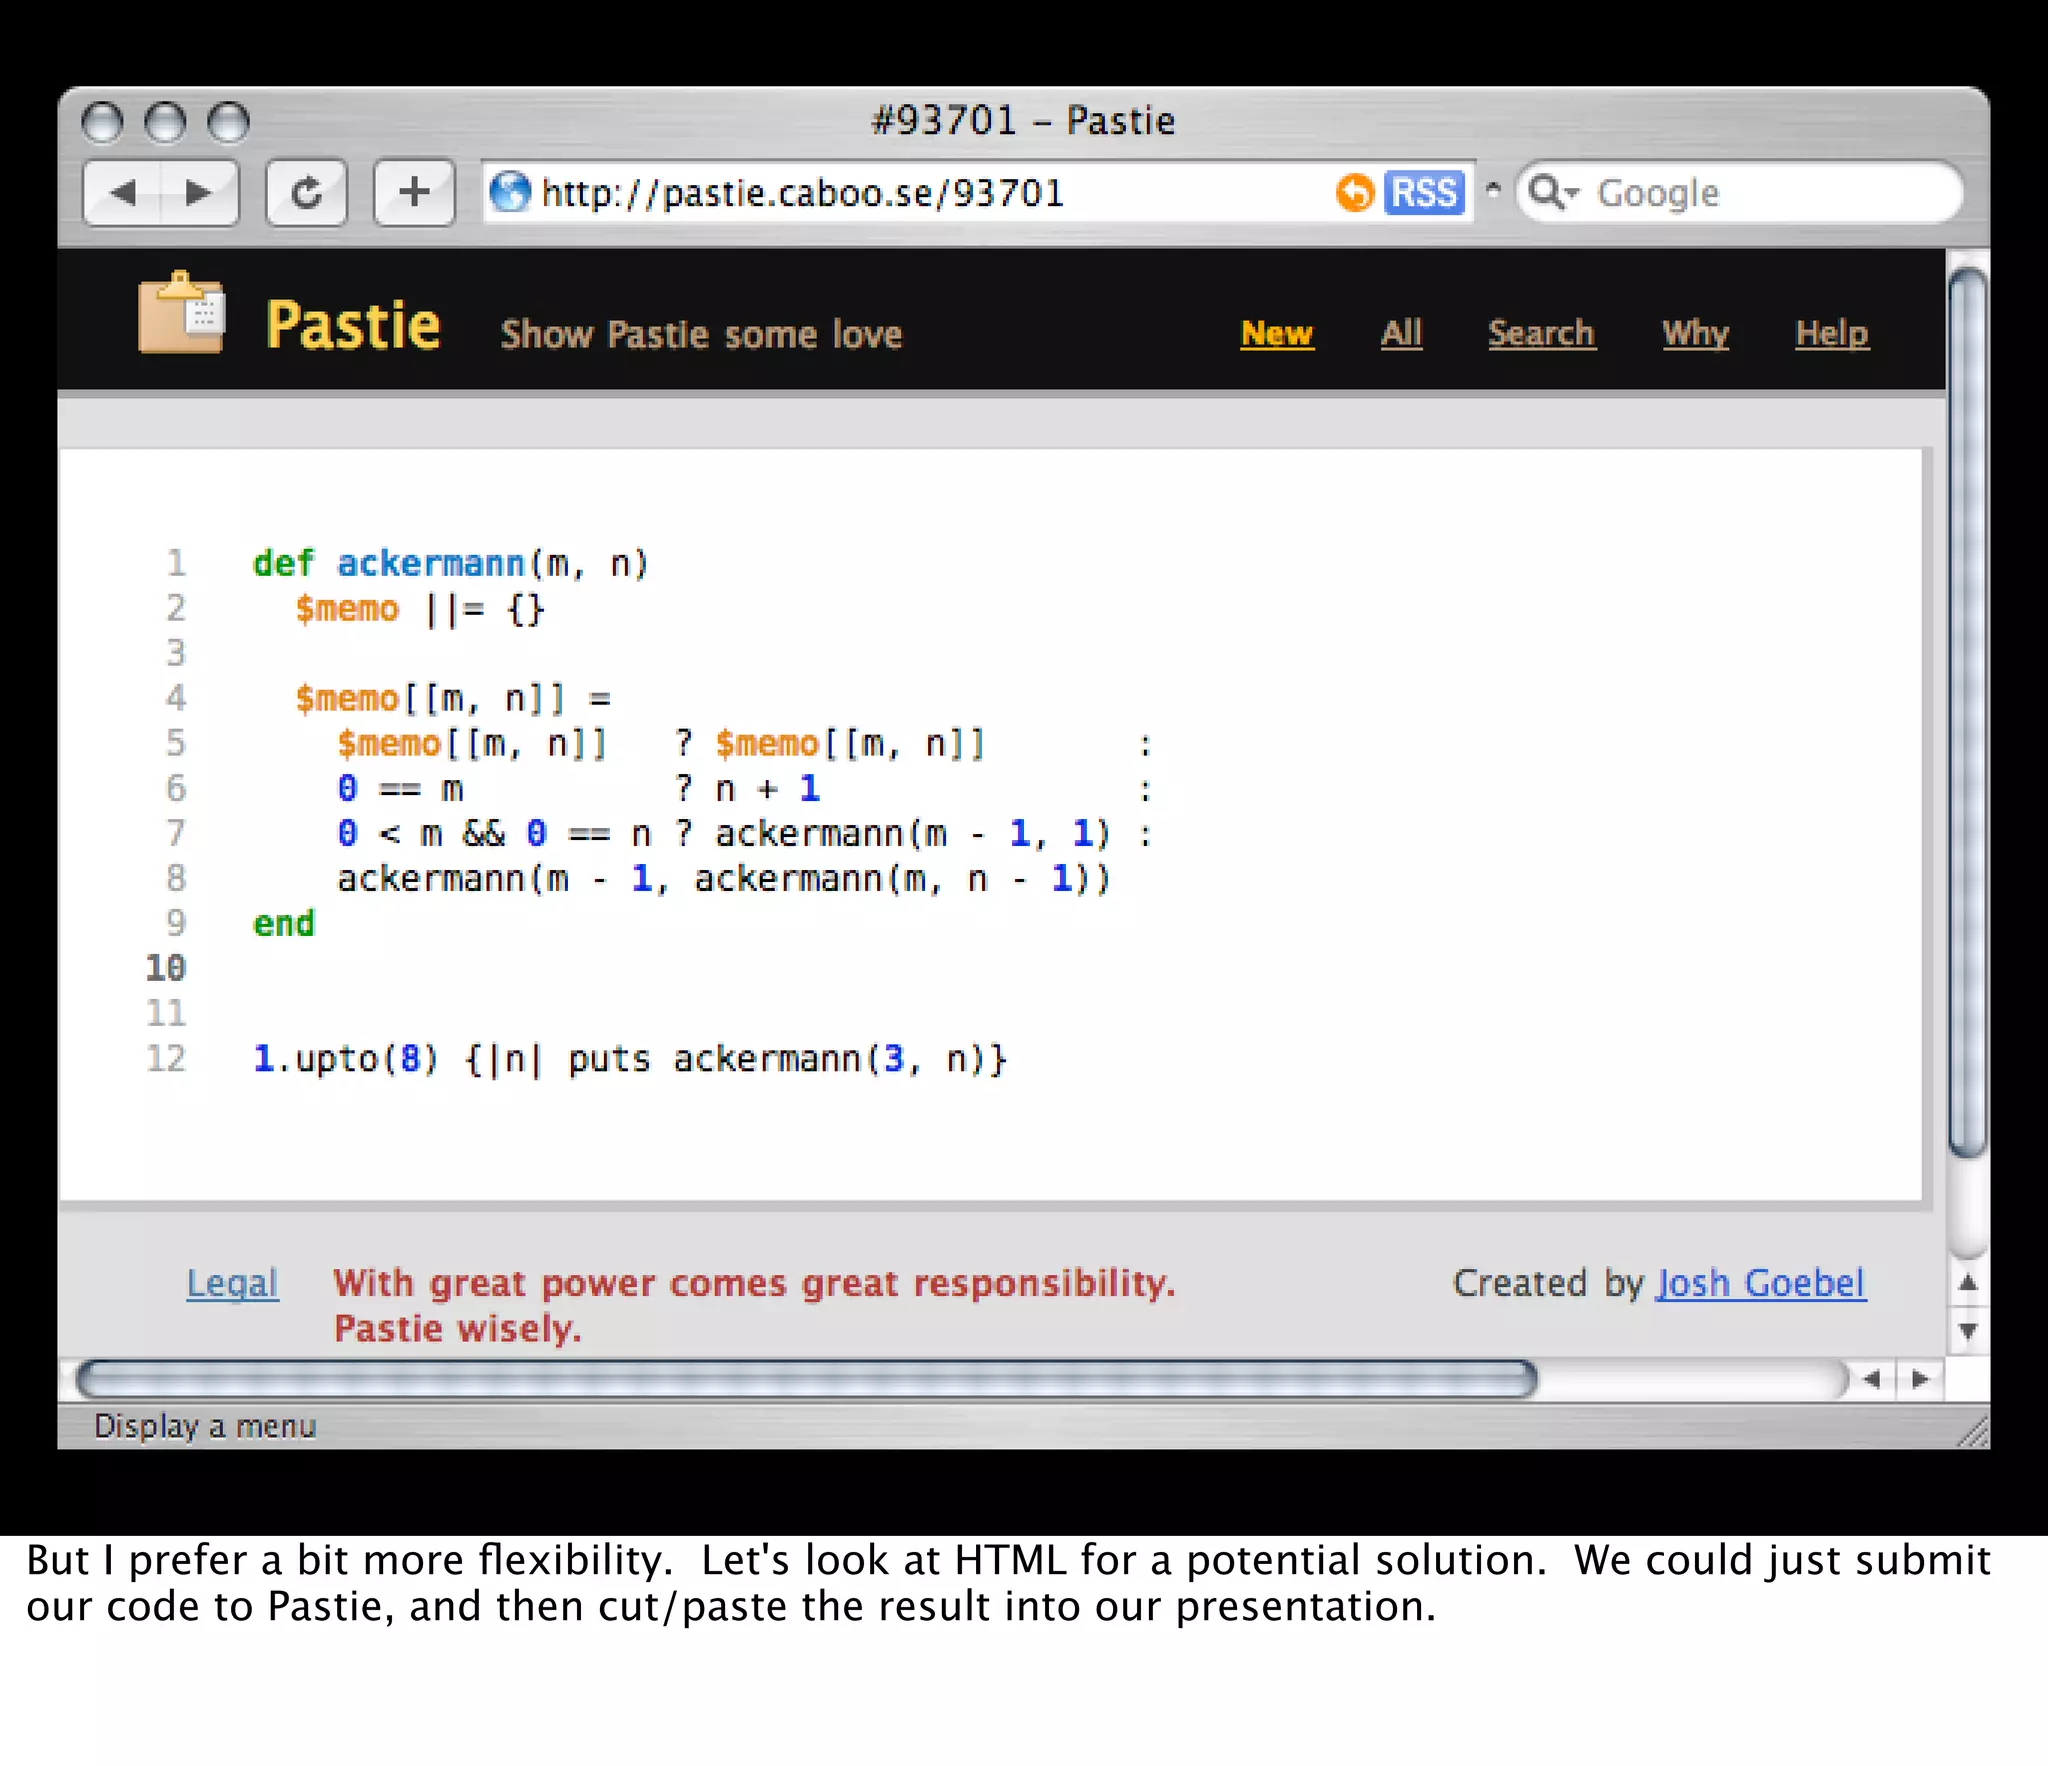
Task: Go back with the browser Back arrow
Action: (x=124, y=192)
